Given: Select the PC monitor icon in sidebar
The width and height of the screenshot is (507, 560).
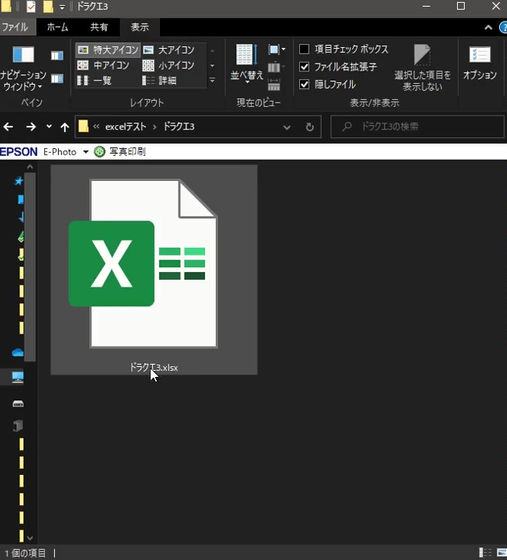Looking at the screenshot, I should pos(18,377).
